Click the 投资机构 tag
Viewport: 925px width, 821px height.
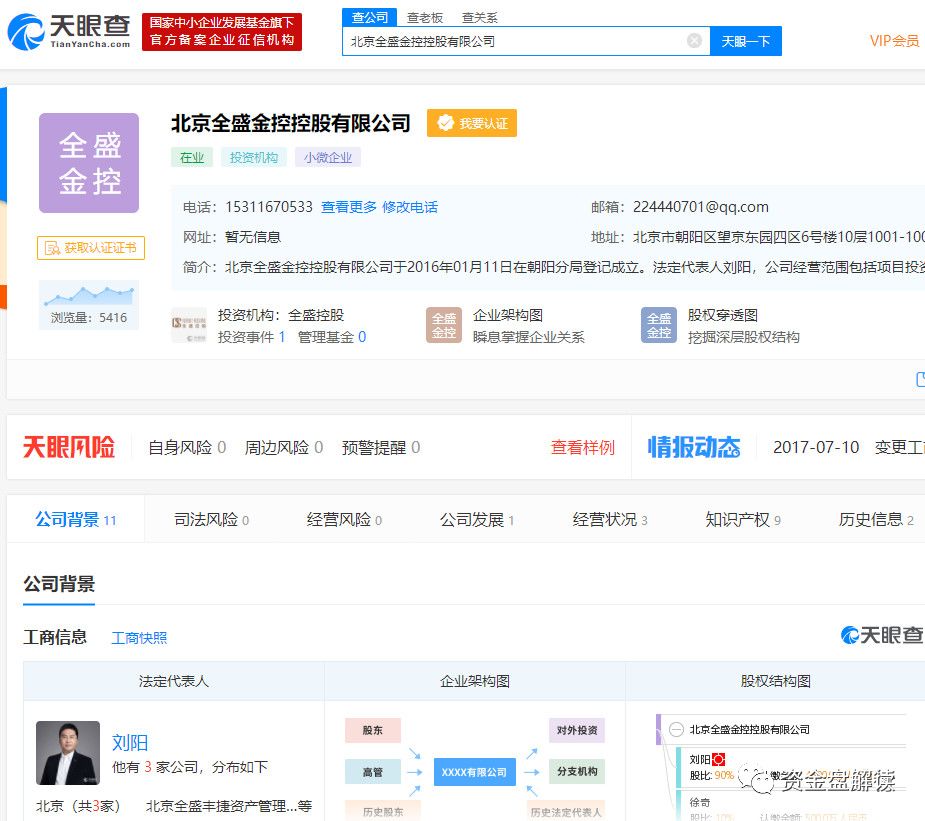[254, 157]
